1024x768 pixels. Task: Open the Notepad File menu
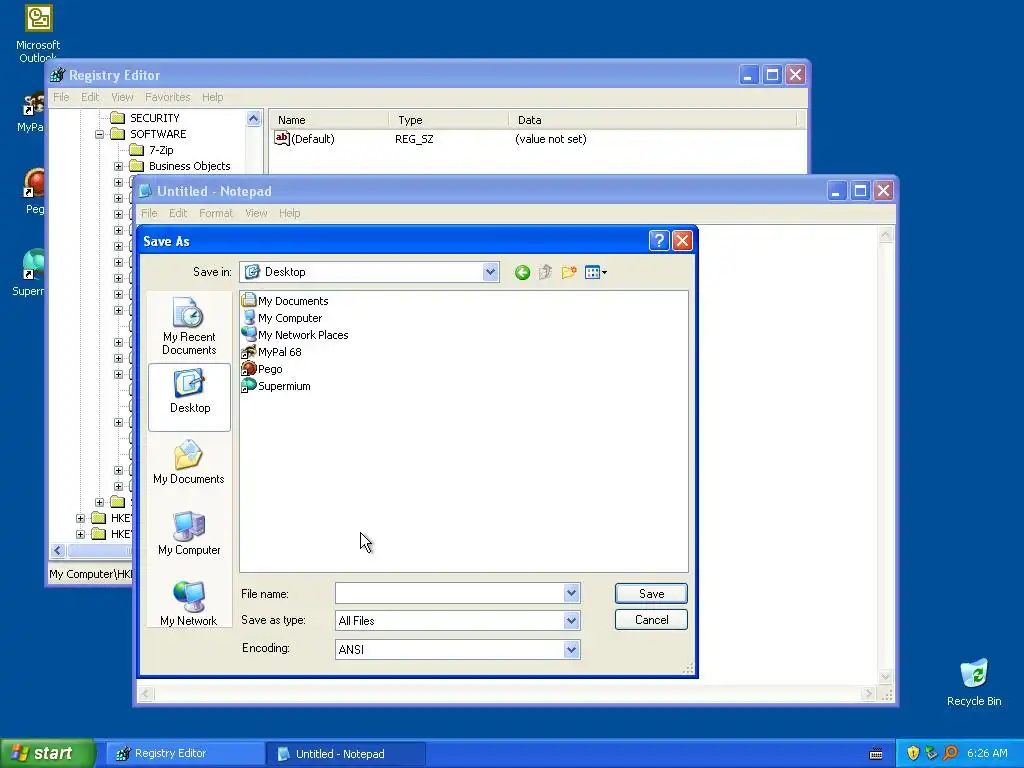(x=149, y=213)
